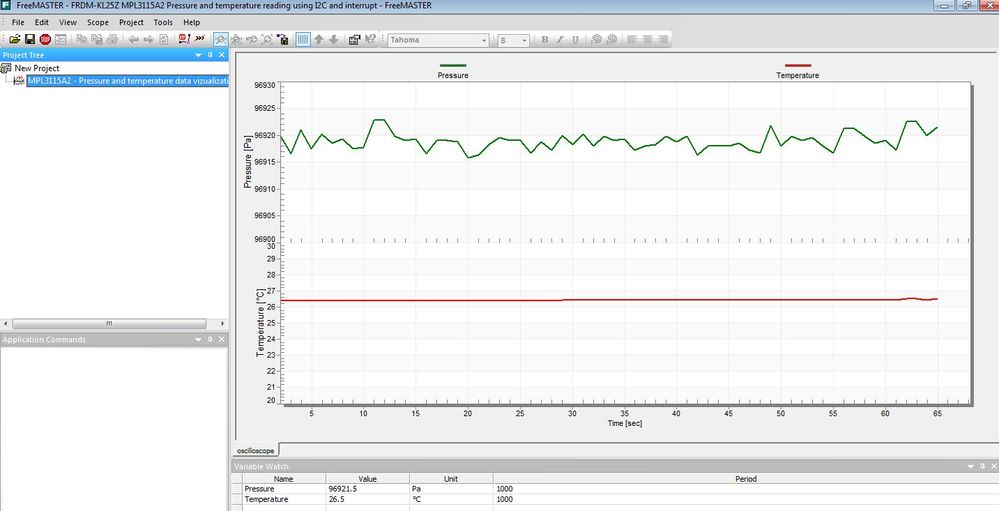
Task: Save the project with floppy disk icon
Action: coord(29,40)
